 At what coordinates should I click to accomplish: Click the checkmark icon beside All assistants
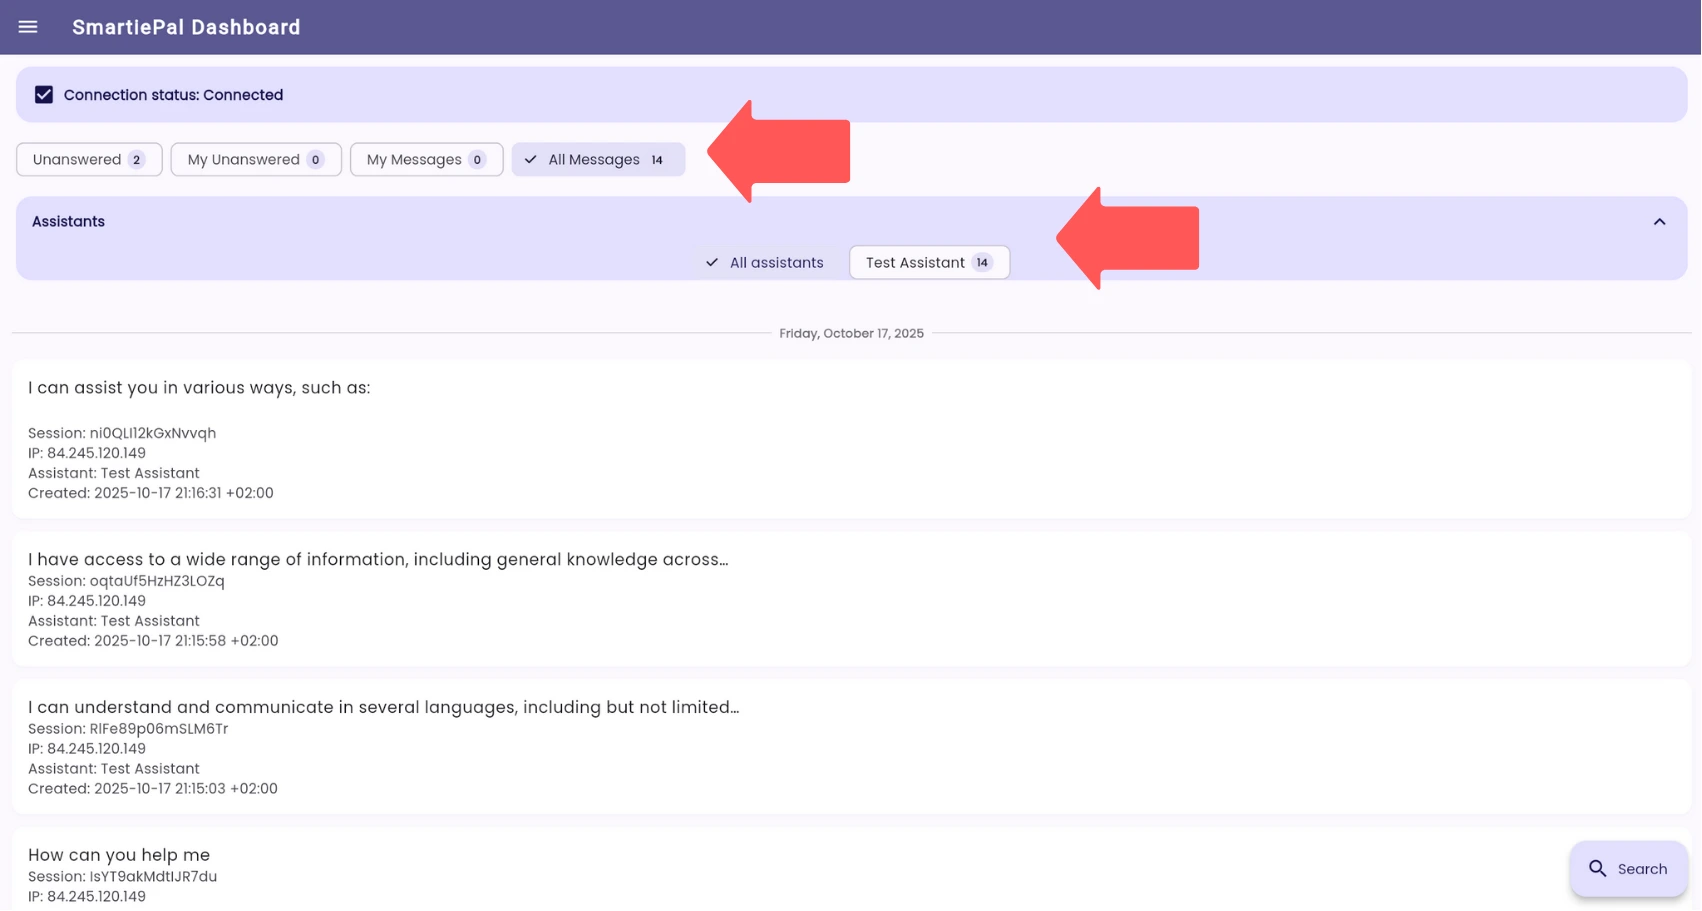tap(712, 263)
